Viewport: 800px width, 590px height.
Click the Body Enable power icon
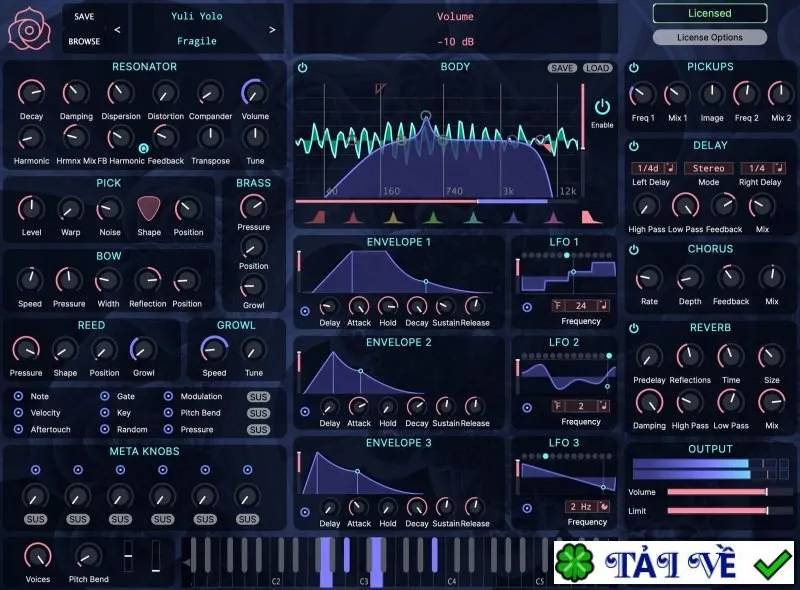pos(602,107)
